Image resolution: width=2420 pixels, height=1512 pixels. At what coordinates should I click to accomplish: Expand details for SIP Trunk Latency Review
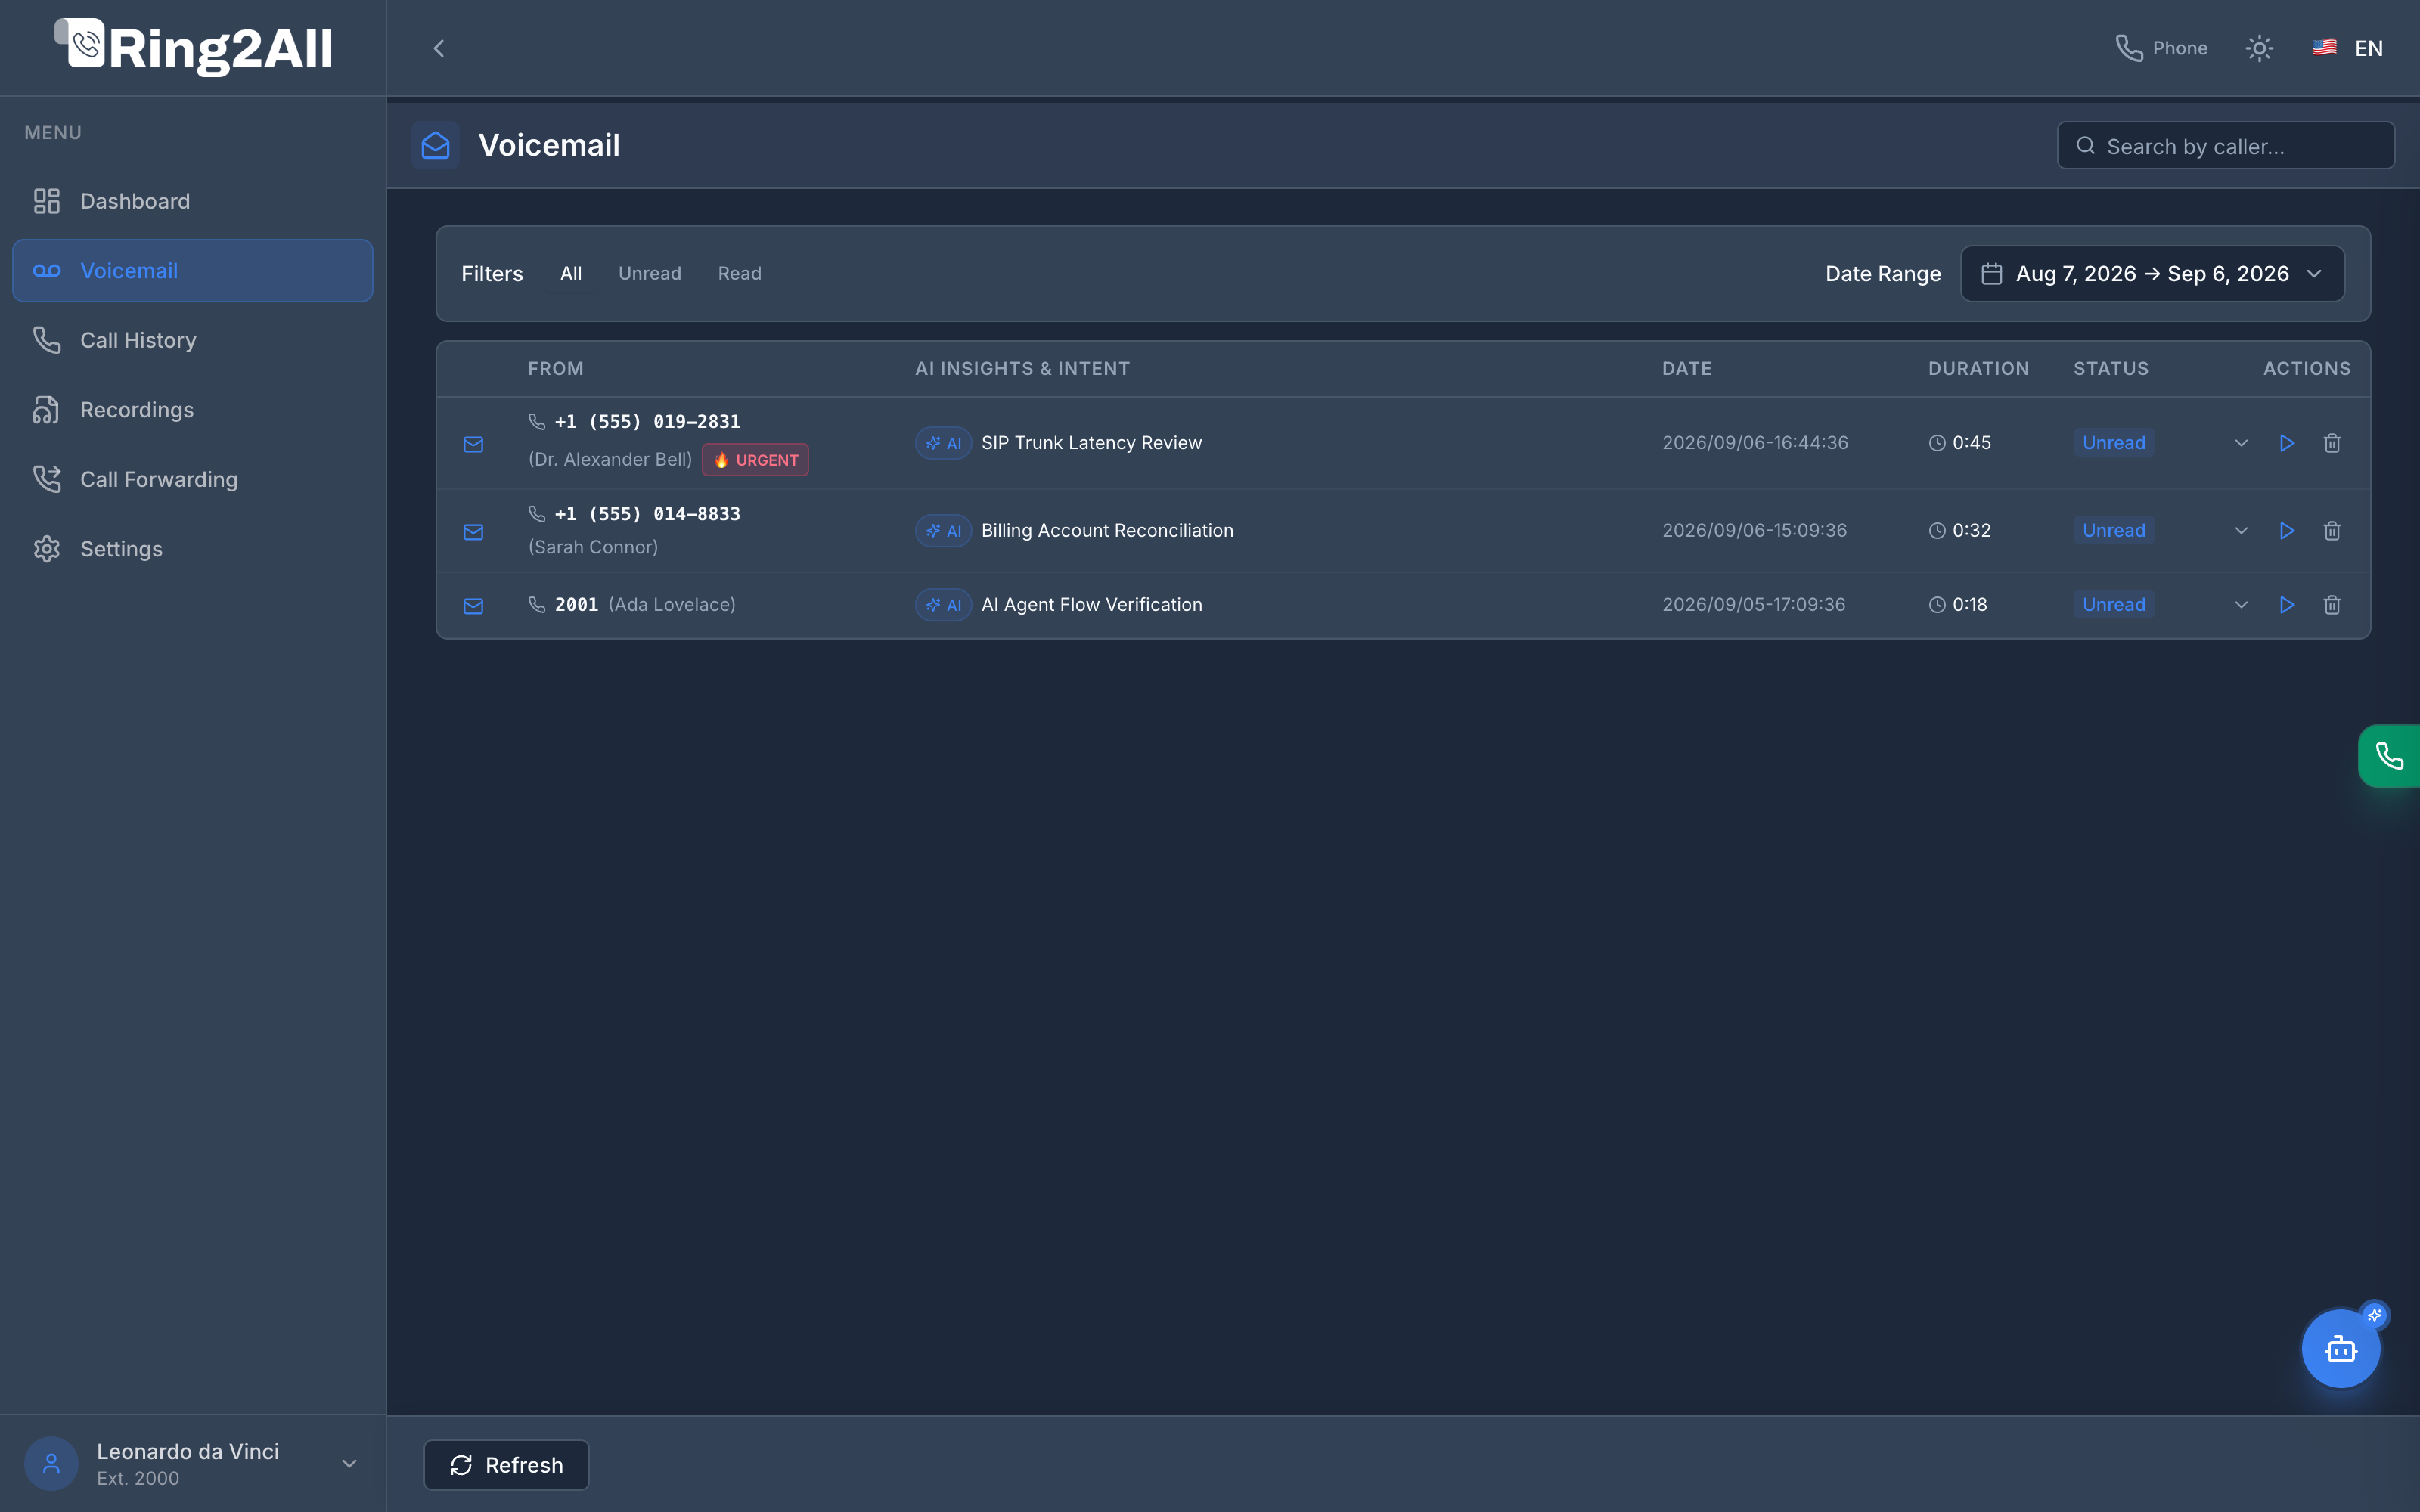[x=2241, y=443]
